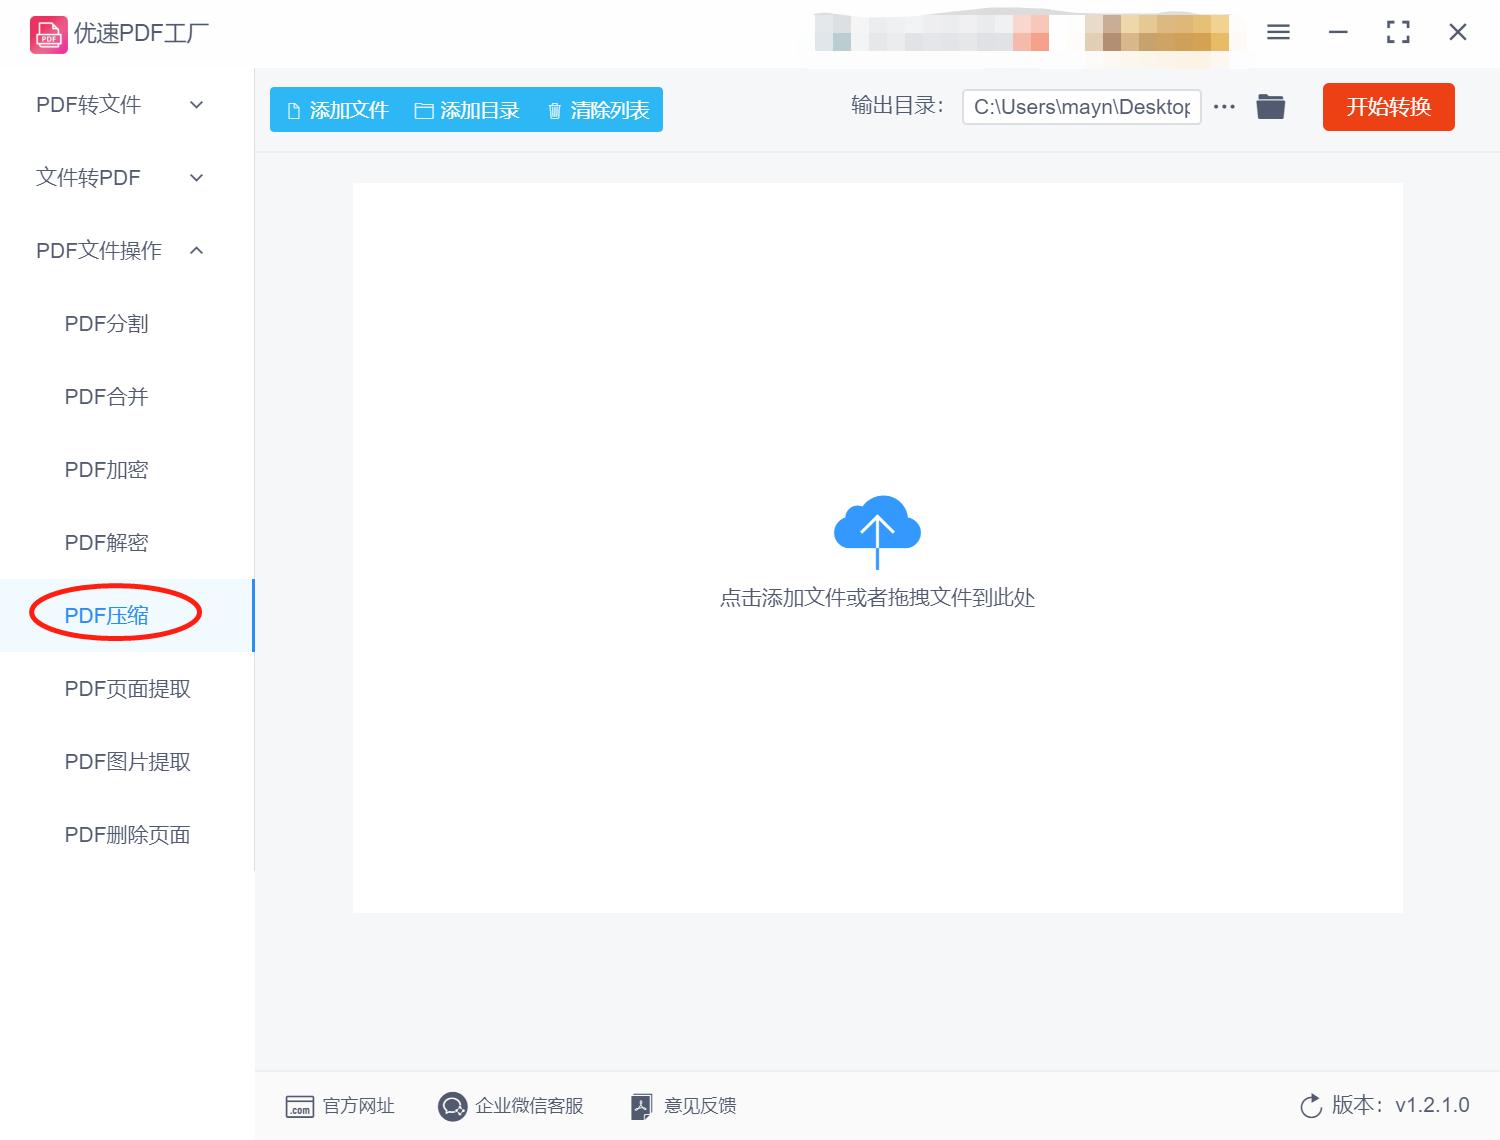
Task: Click the 意见反馈 feedback icon
Action: [641, 1106]
